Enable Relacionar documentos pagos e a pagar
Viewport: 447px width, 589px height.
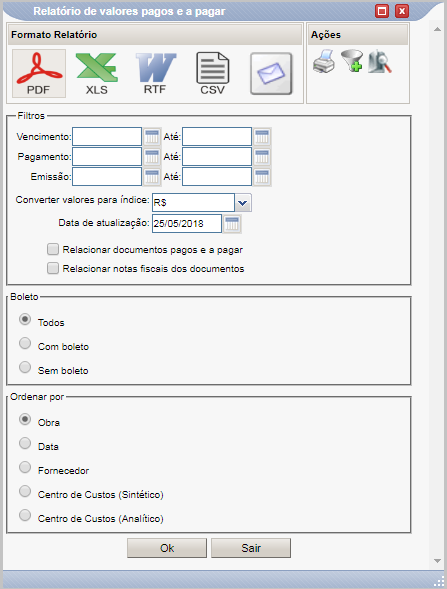[x=53, y=249]
